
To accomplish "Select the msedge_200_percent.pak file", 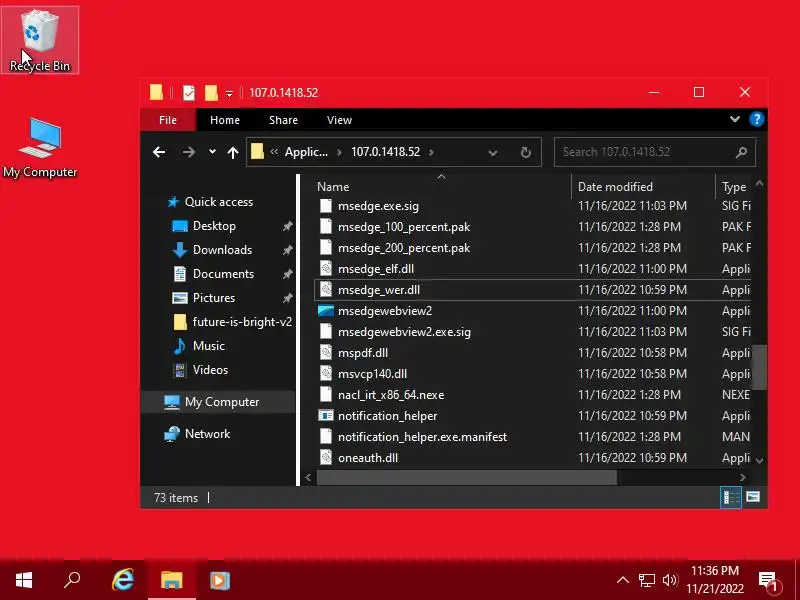I will [x=404, y=248].
